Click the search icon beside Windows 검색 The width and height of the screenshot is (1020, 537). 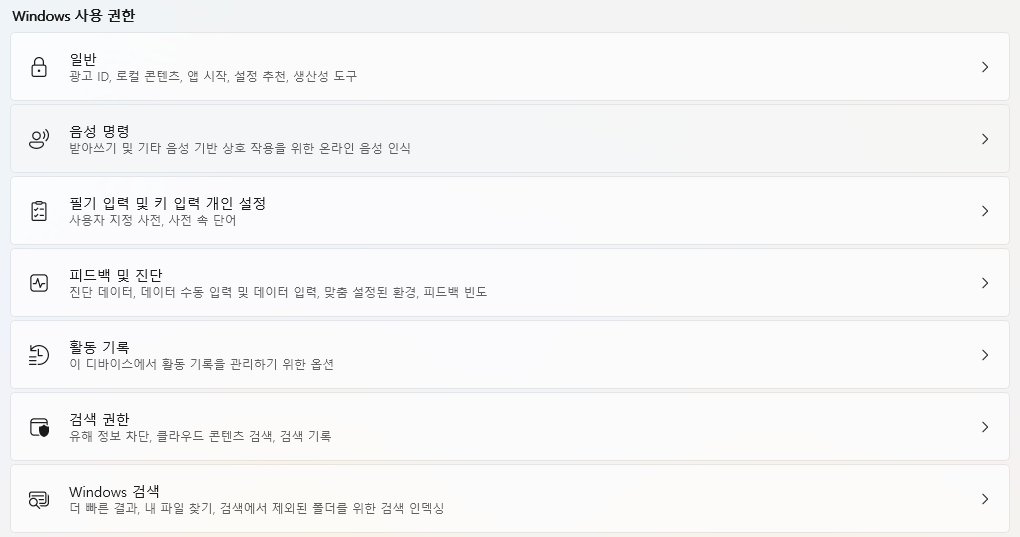[39, 499]
